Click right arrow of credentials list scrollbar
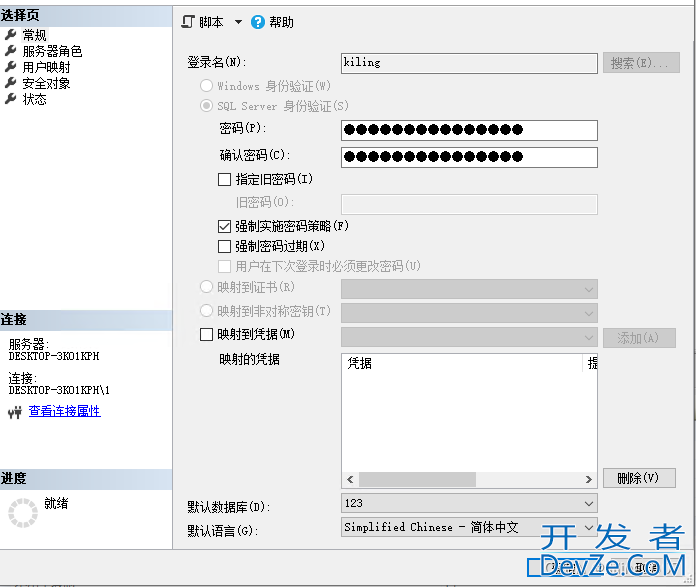Viewport: 696px width, 587px height. [x=589, y=480]
